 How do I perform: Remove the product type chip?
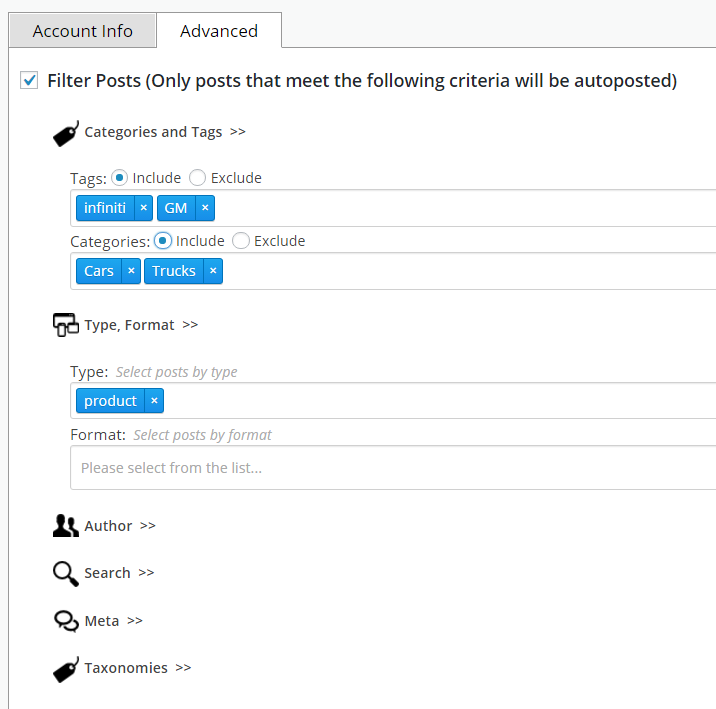pyautogui.click(x=154, y=401)
